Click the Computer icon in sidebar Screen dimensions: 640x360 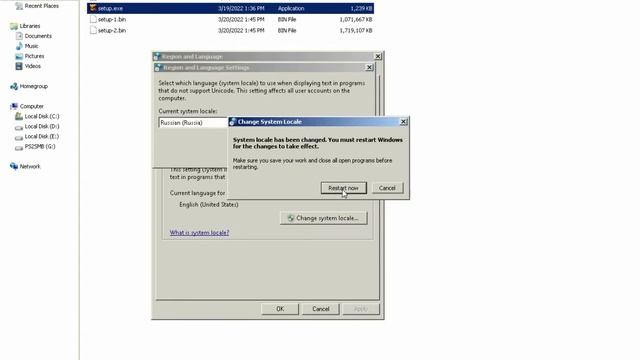tap(14, 106)
